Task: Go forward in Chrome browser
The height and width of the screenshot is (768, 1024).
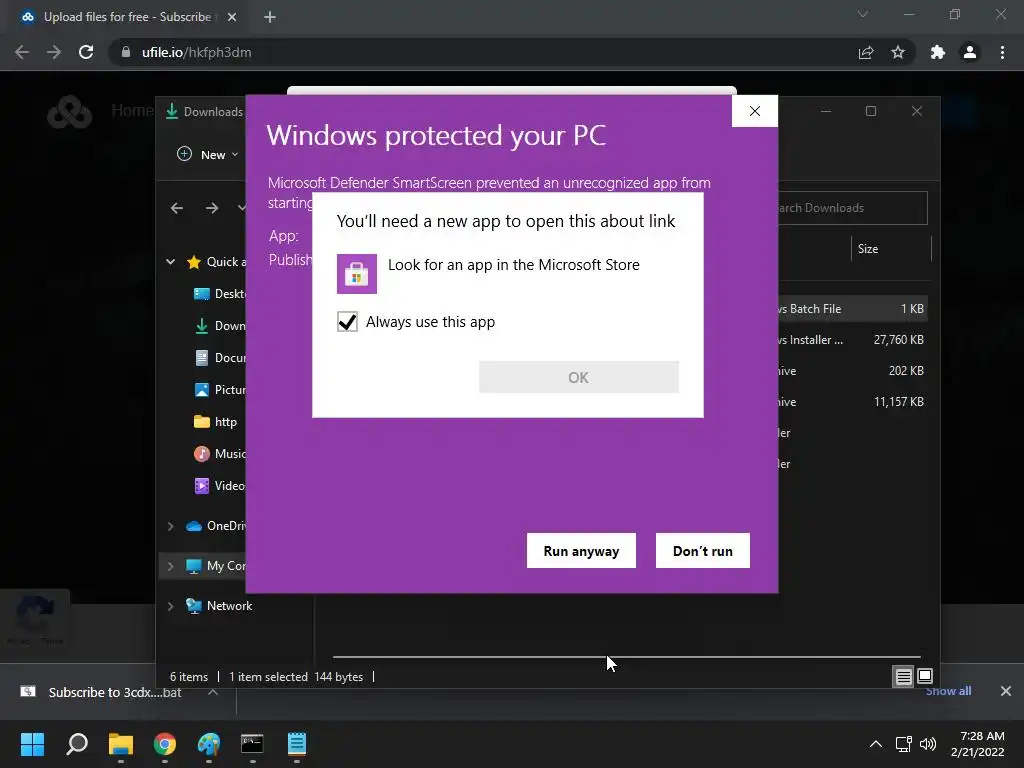Action: [x=54, y=52]
